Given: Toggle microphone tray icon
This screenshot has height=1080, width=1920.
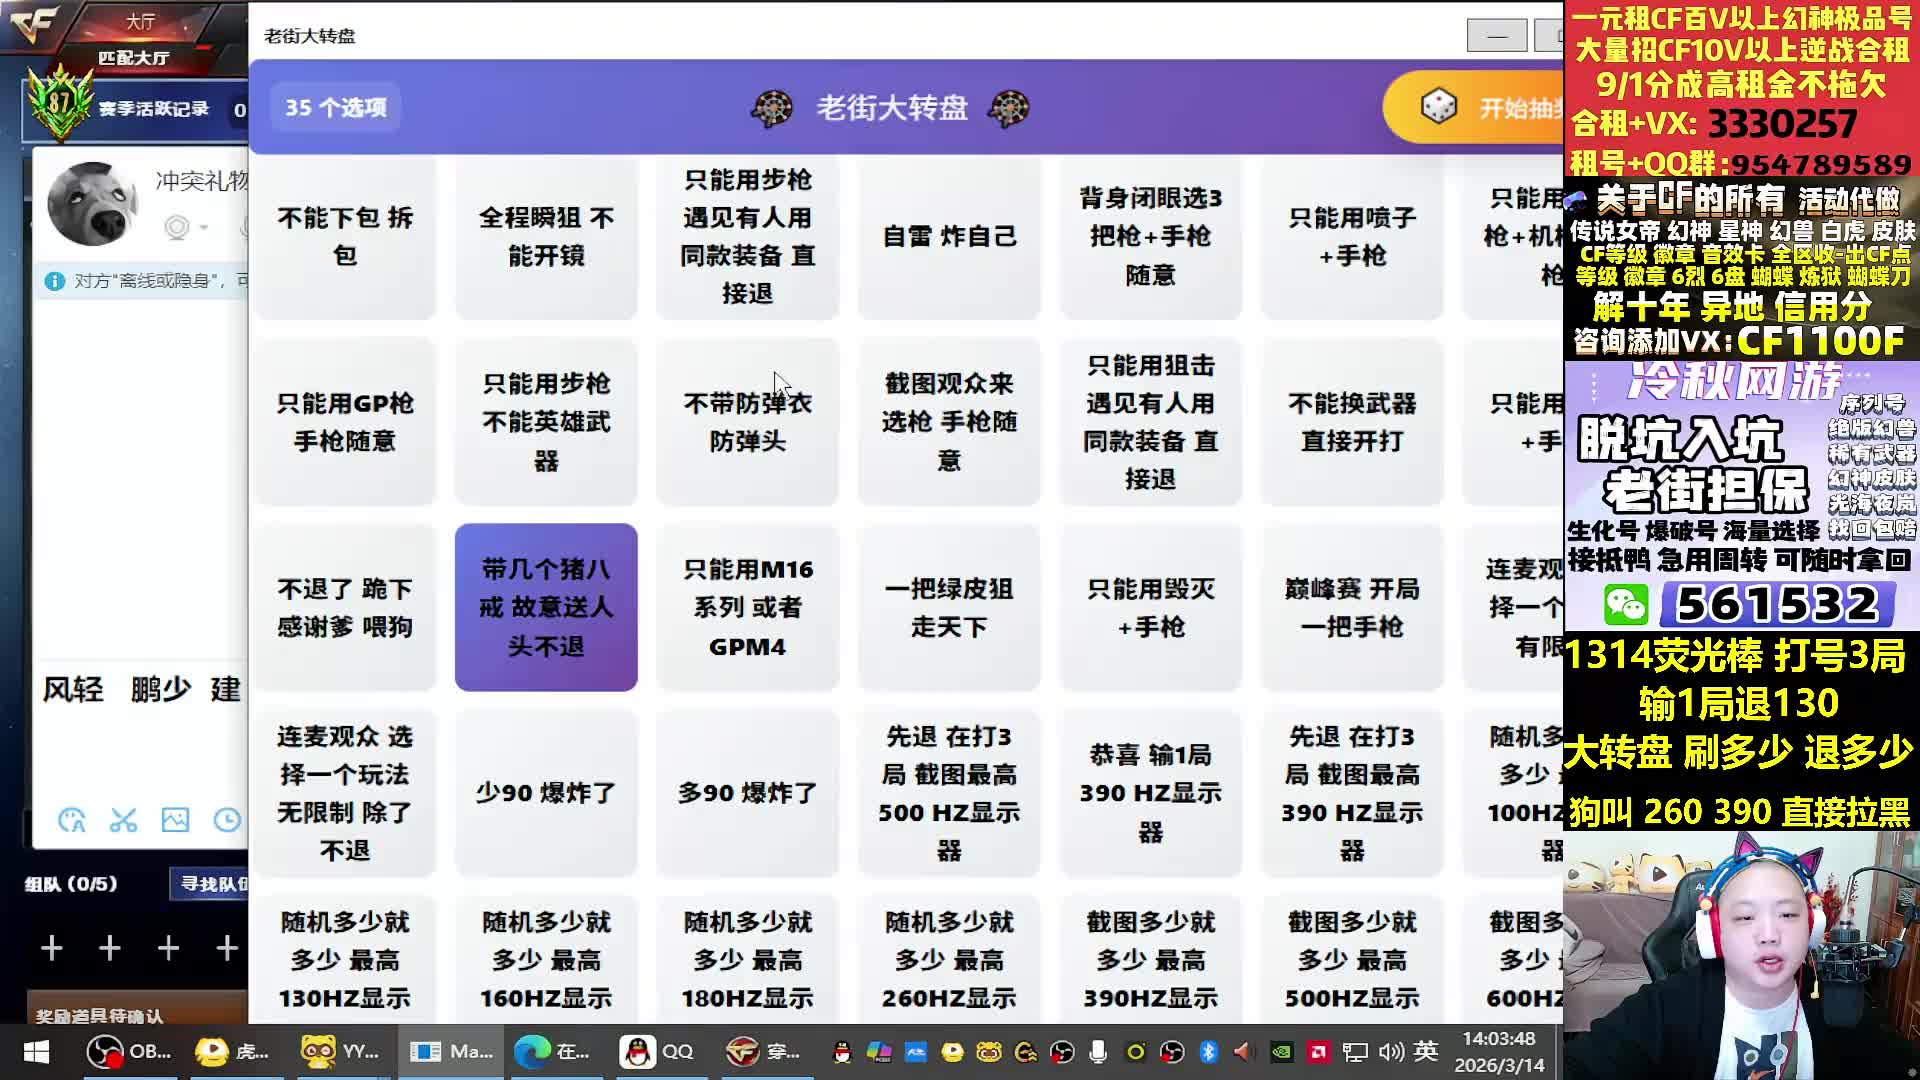Looking at the screenshot, I should [1098, 1051].
